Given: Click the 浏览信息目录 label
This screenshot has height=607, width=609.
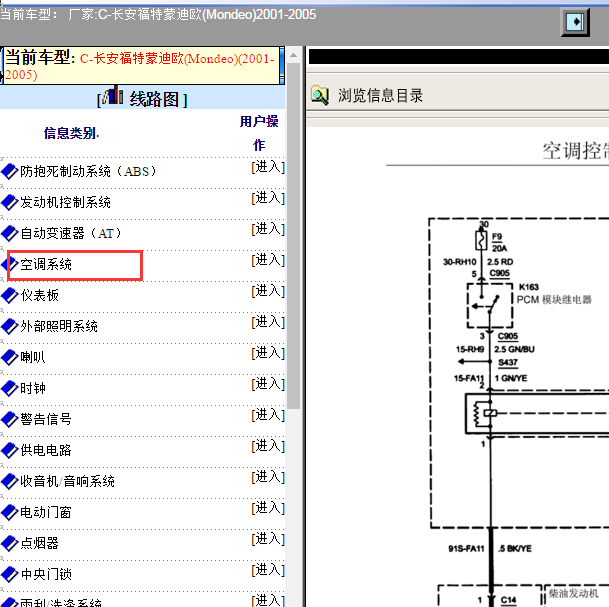Looking at the screenshot, I should [x=380, y=96].
